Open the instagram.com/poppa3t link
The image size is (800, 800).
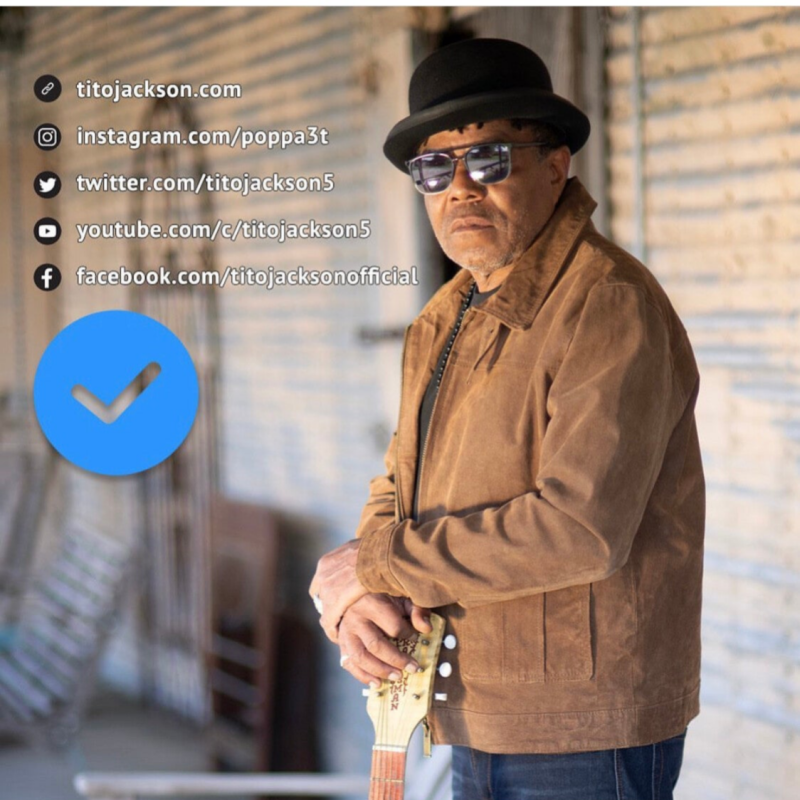pos(203,137)
